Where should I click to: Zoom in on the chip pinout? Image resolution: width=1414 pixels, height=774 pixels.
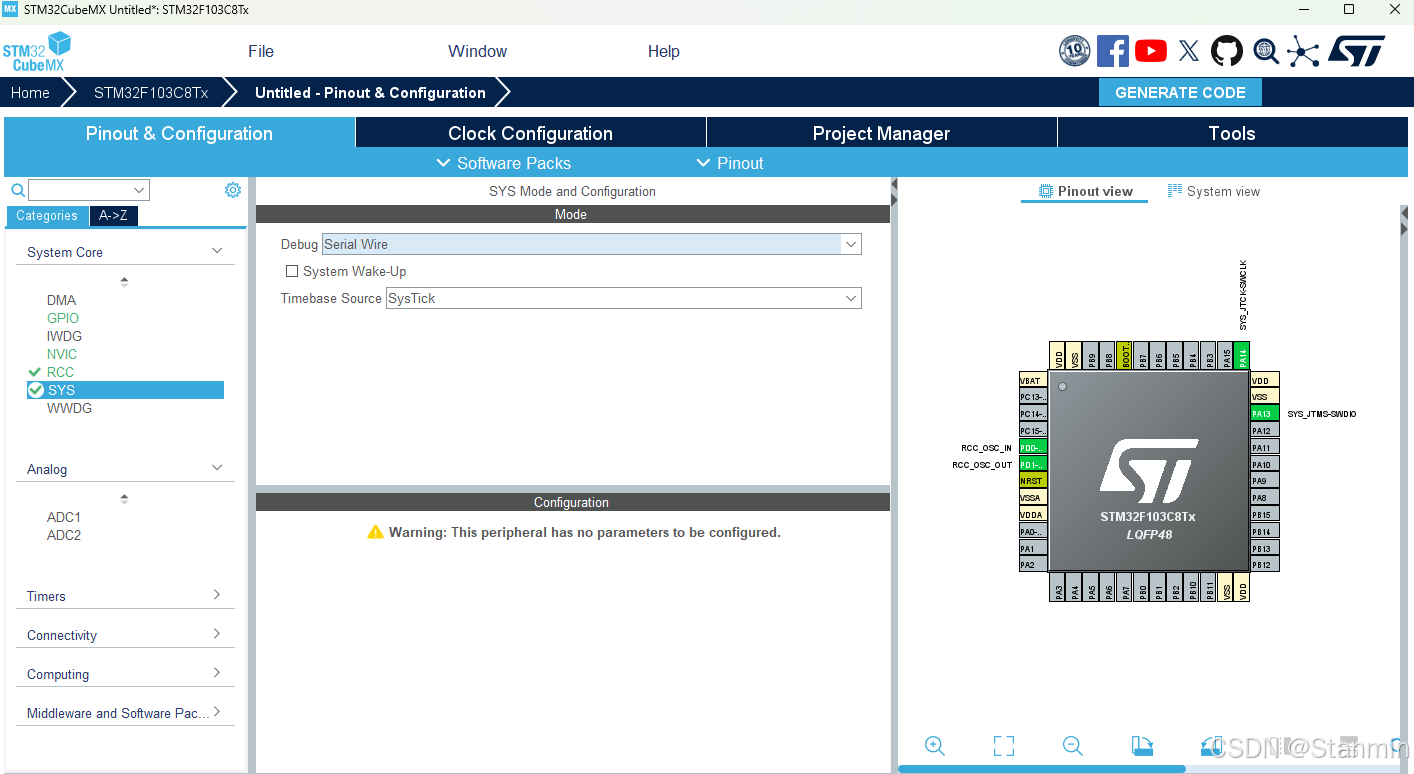pyautogui.click(x=934, y=745)
